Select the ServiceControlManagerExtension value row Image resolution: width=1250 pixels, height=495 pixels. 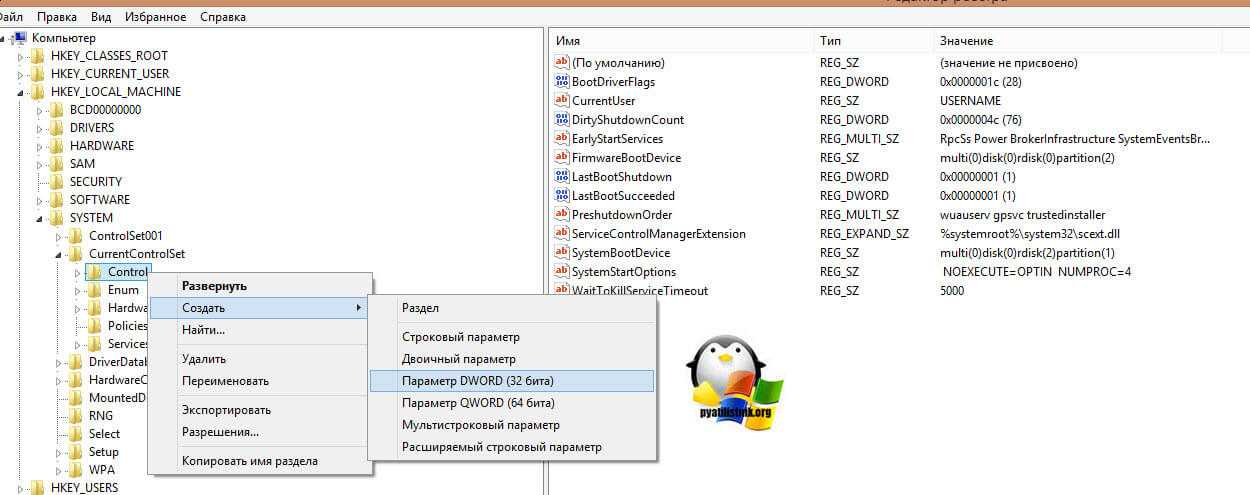[x=658, y=234]
